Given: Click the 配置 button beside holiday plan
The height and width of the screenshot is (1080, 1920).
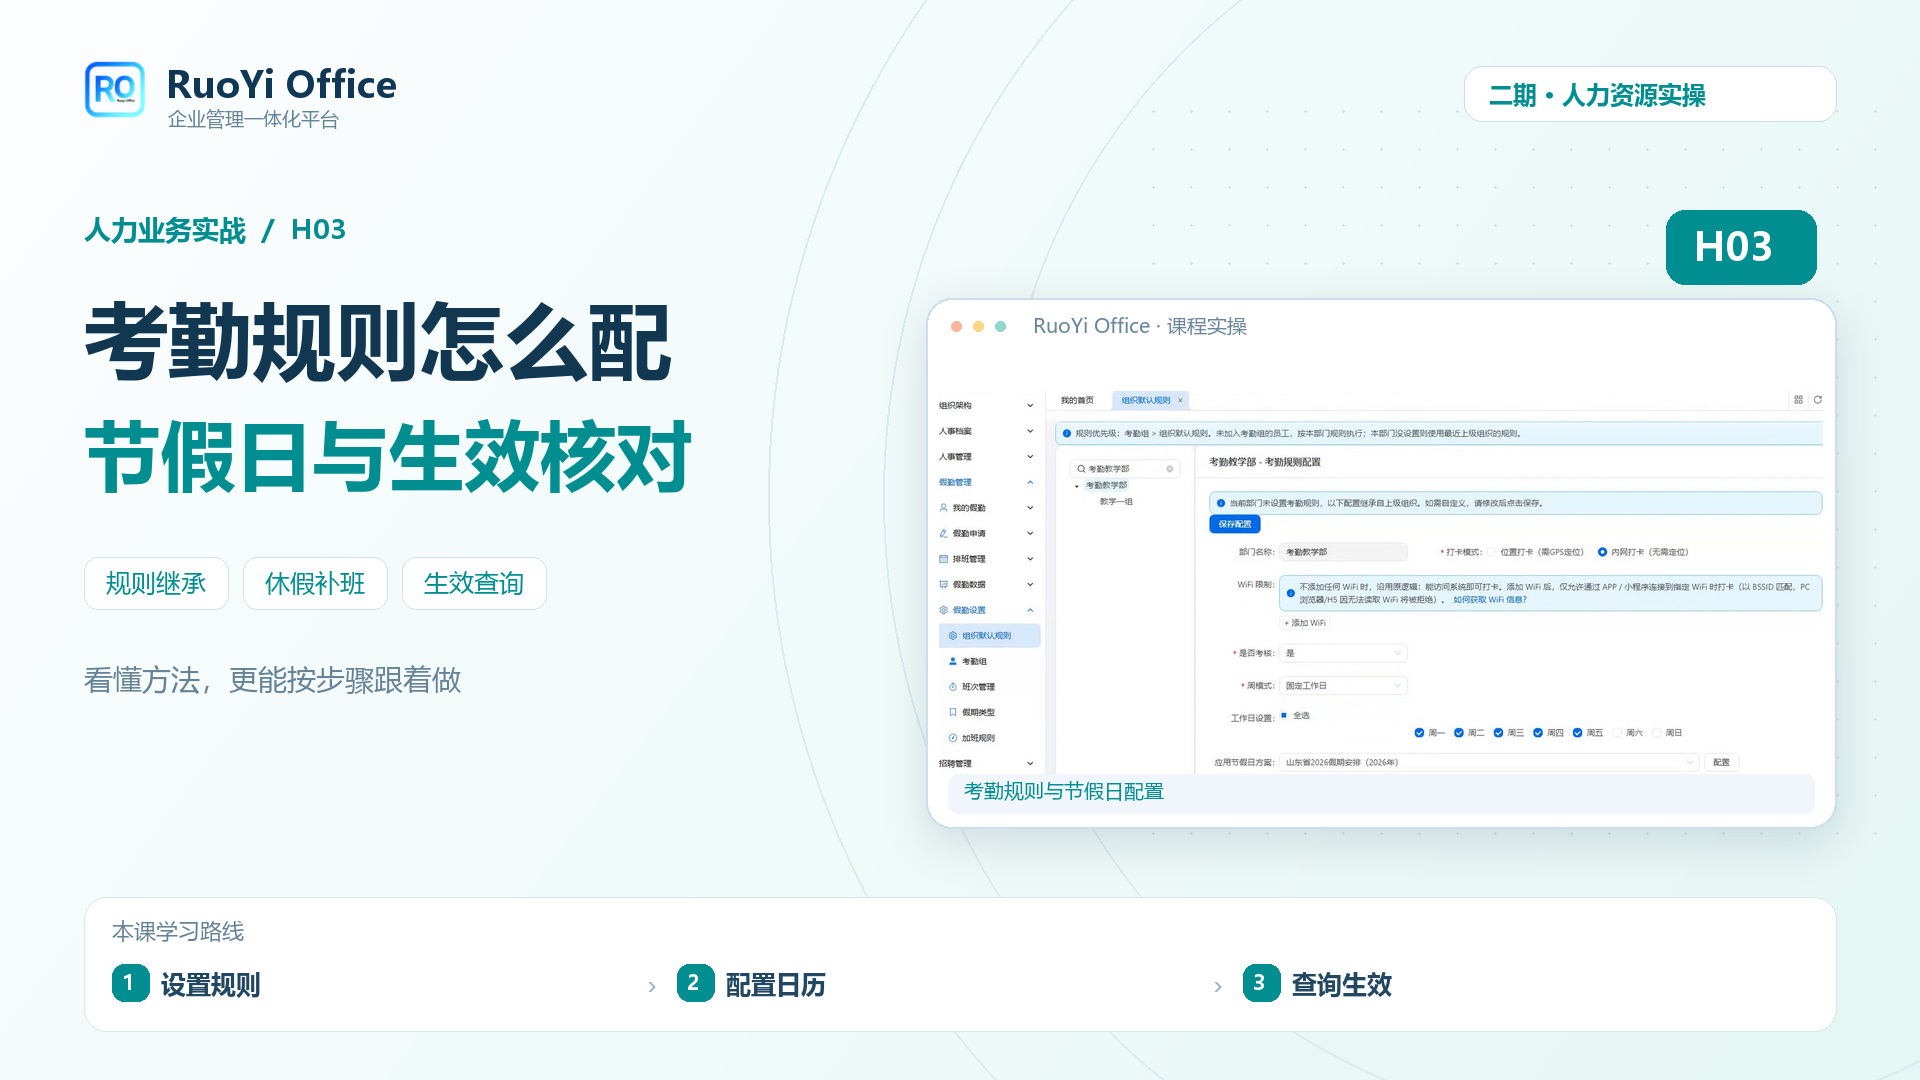Looking at the screenshot, I should click(1721, 763).
